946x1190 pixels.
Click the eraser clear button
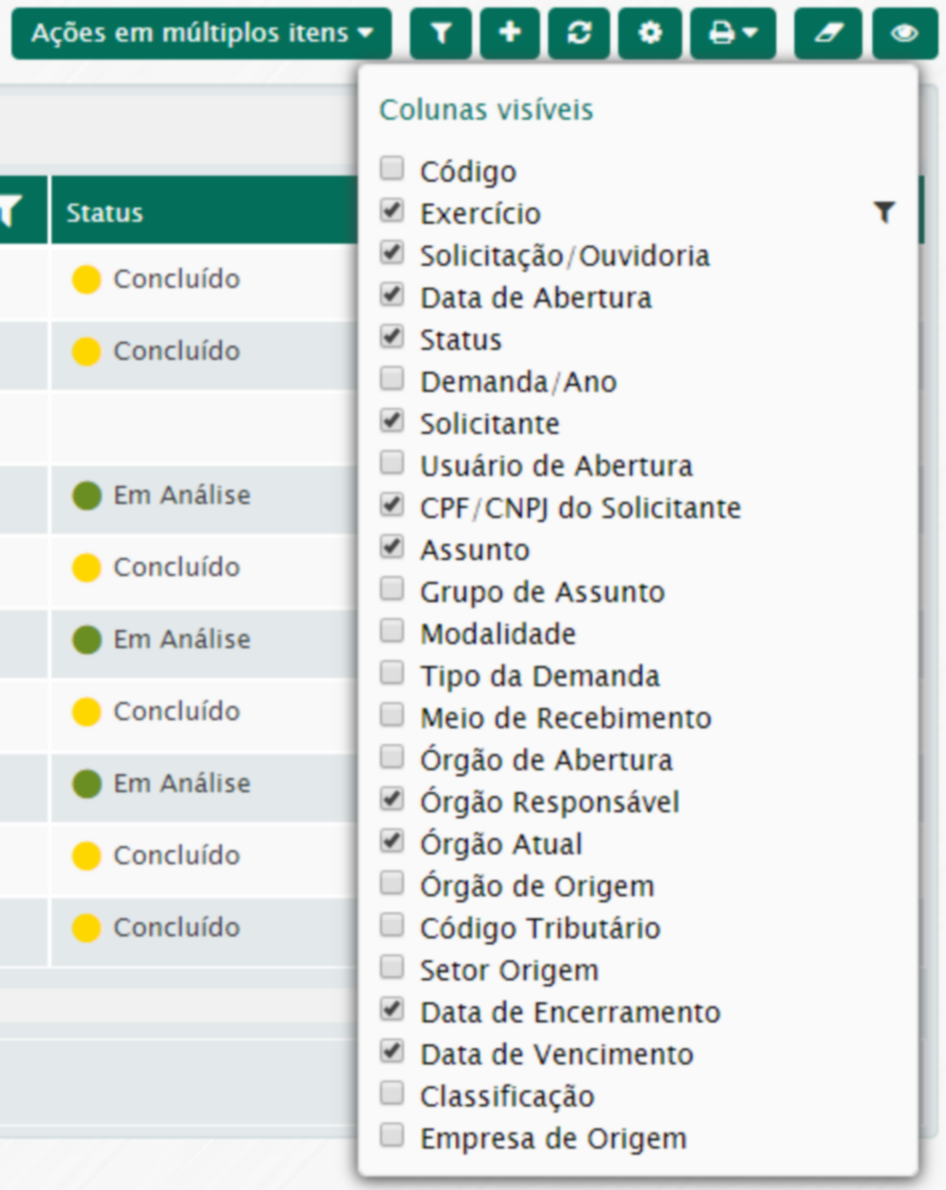point(828,33)
